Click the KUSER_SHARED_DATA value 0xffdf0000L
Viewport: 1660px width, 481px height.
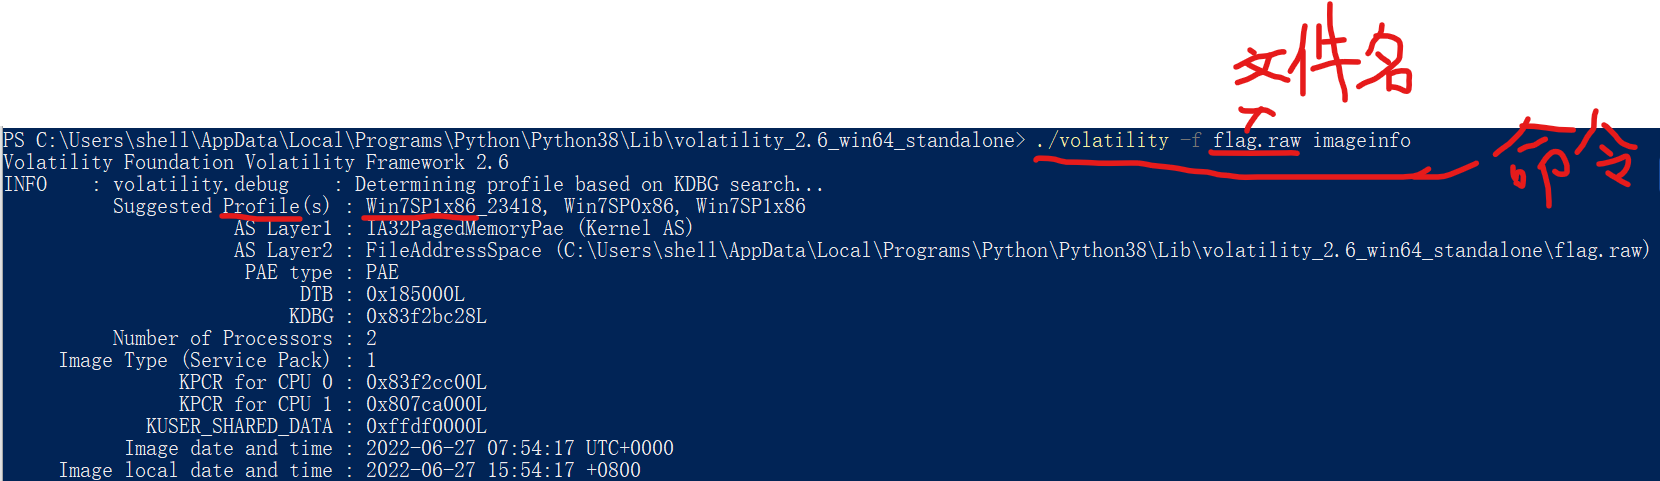[426, 427]
